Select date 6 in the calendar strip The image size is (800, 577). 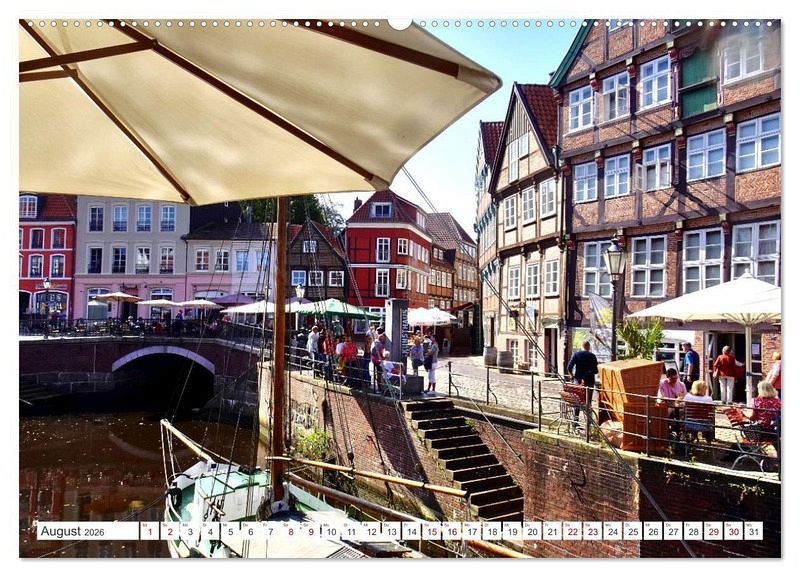pos(251,531)
